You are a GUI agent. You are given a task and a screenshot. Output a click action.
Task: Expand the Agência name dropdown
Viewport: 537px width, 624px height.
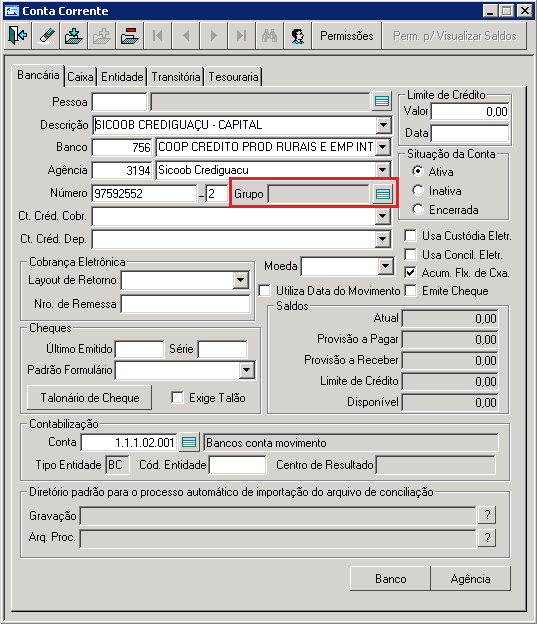[383, 170]
